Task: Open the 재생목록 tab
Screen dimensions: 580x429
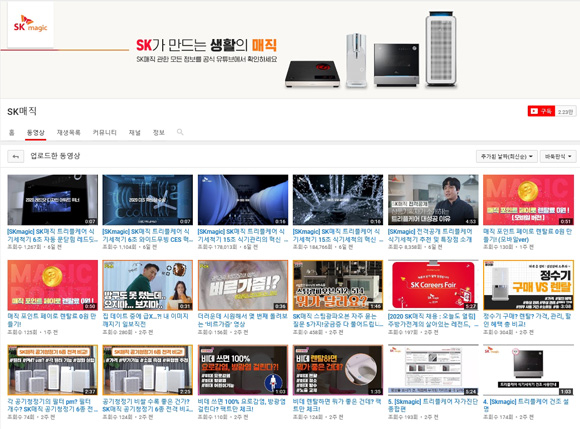Action: pyautogui.click(x=68, y=132)
